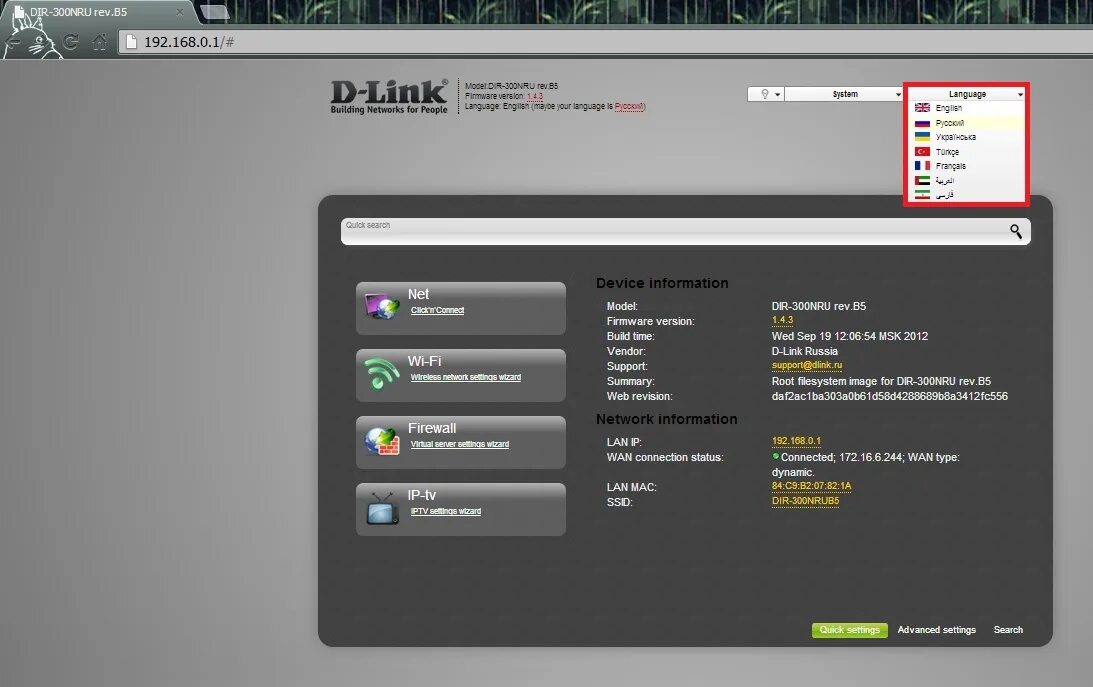The image size is (1093, 687).
Task: Click the green Wi-Fi signal icon
Action: [381, 373]
